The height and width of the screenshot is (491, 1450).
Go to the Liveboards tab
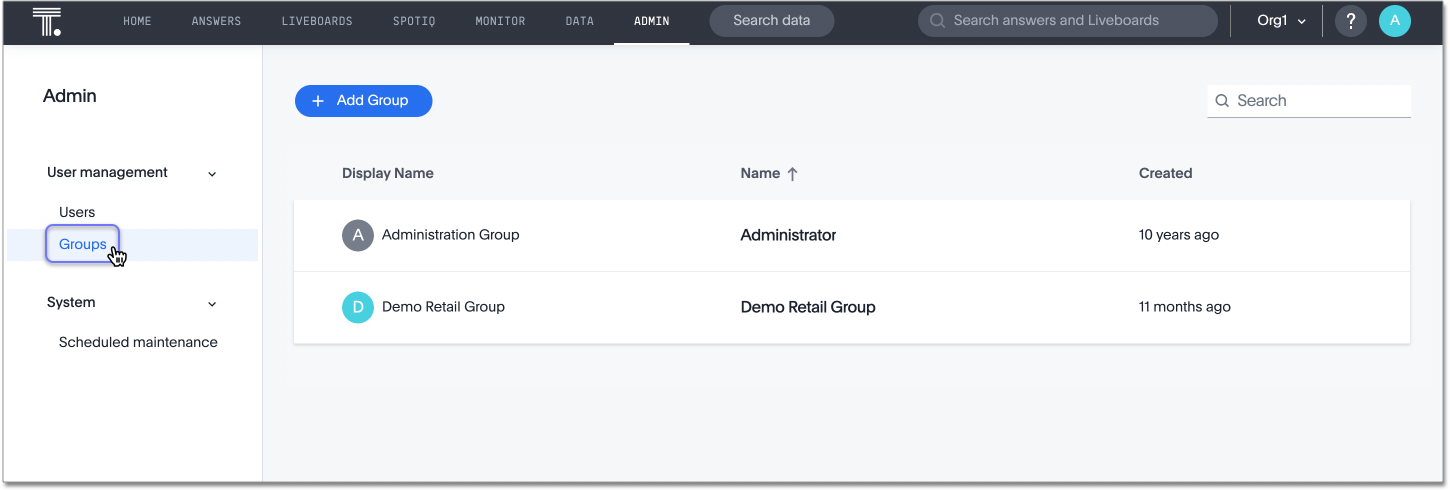316,21
